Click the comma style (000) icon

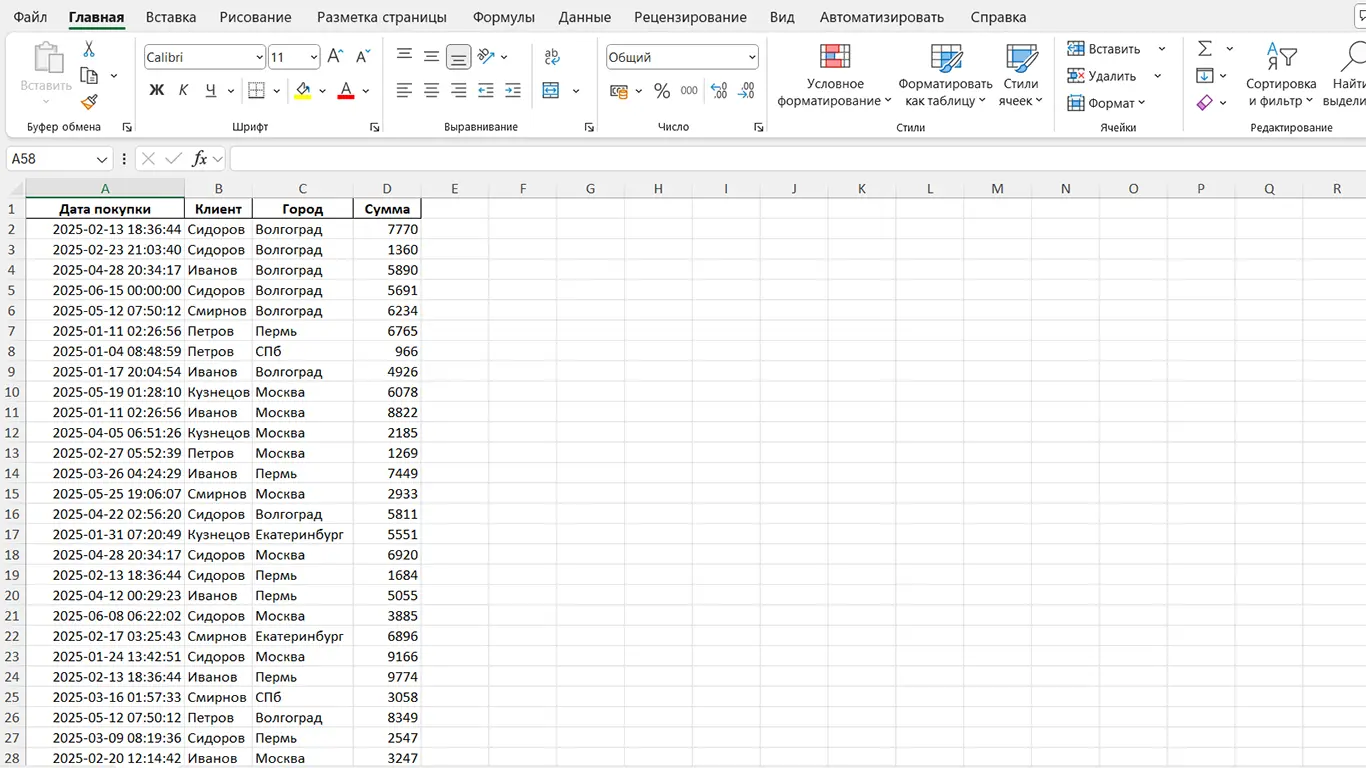coord(687,90)
